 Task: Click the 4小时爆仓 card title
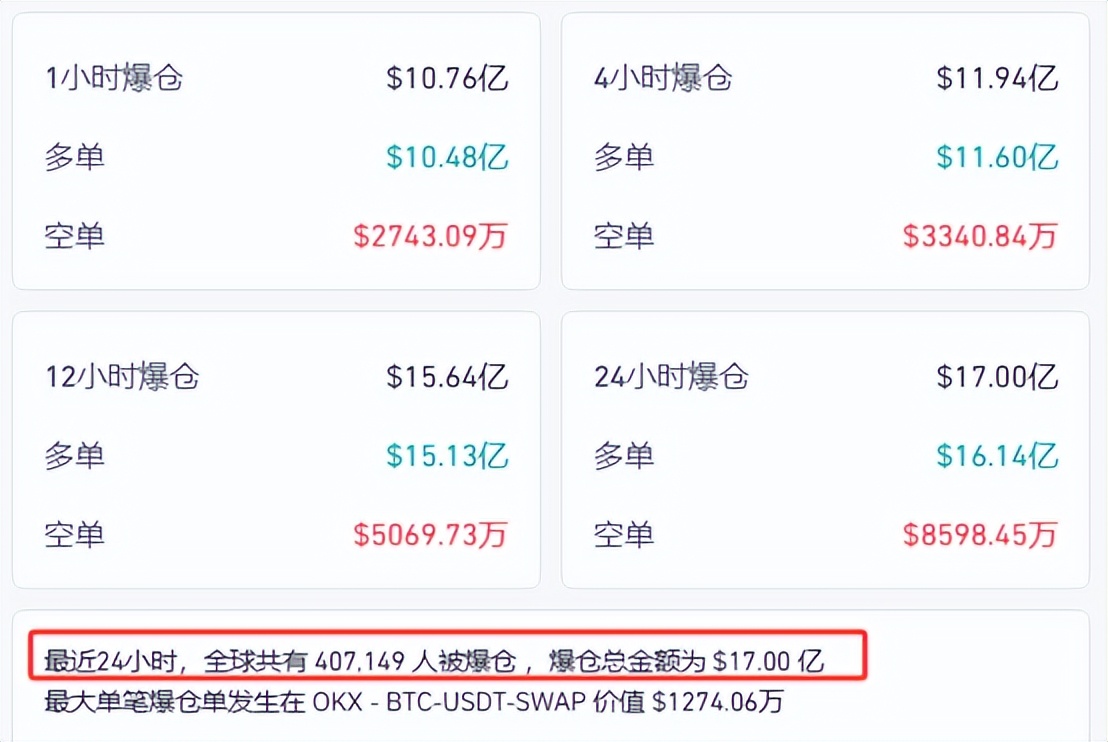(x=663, y=78)
